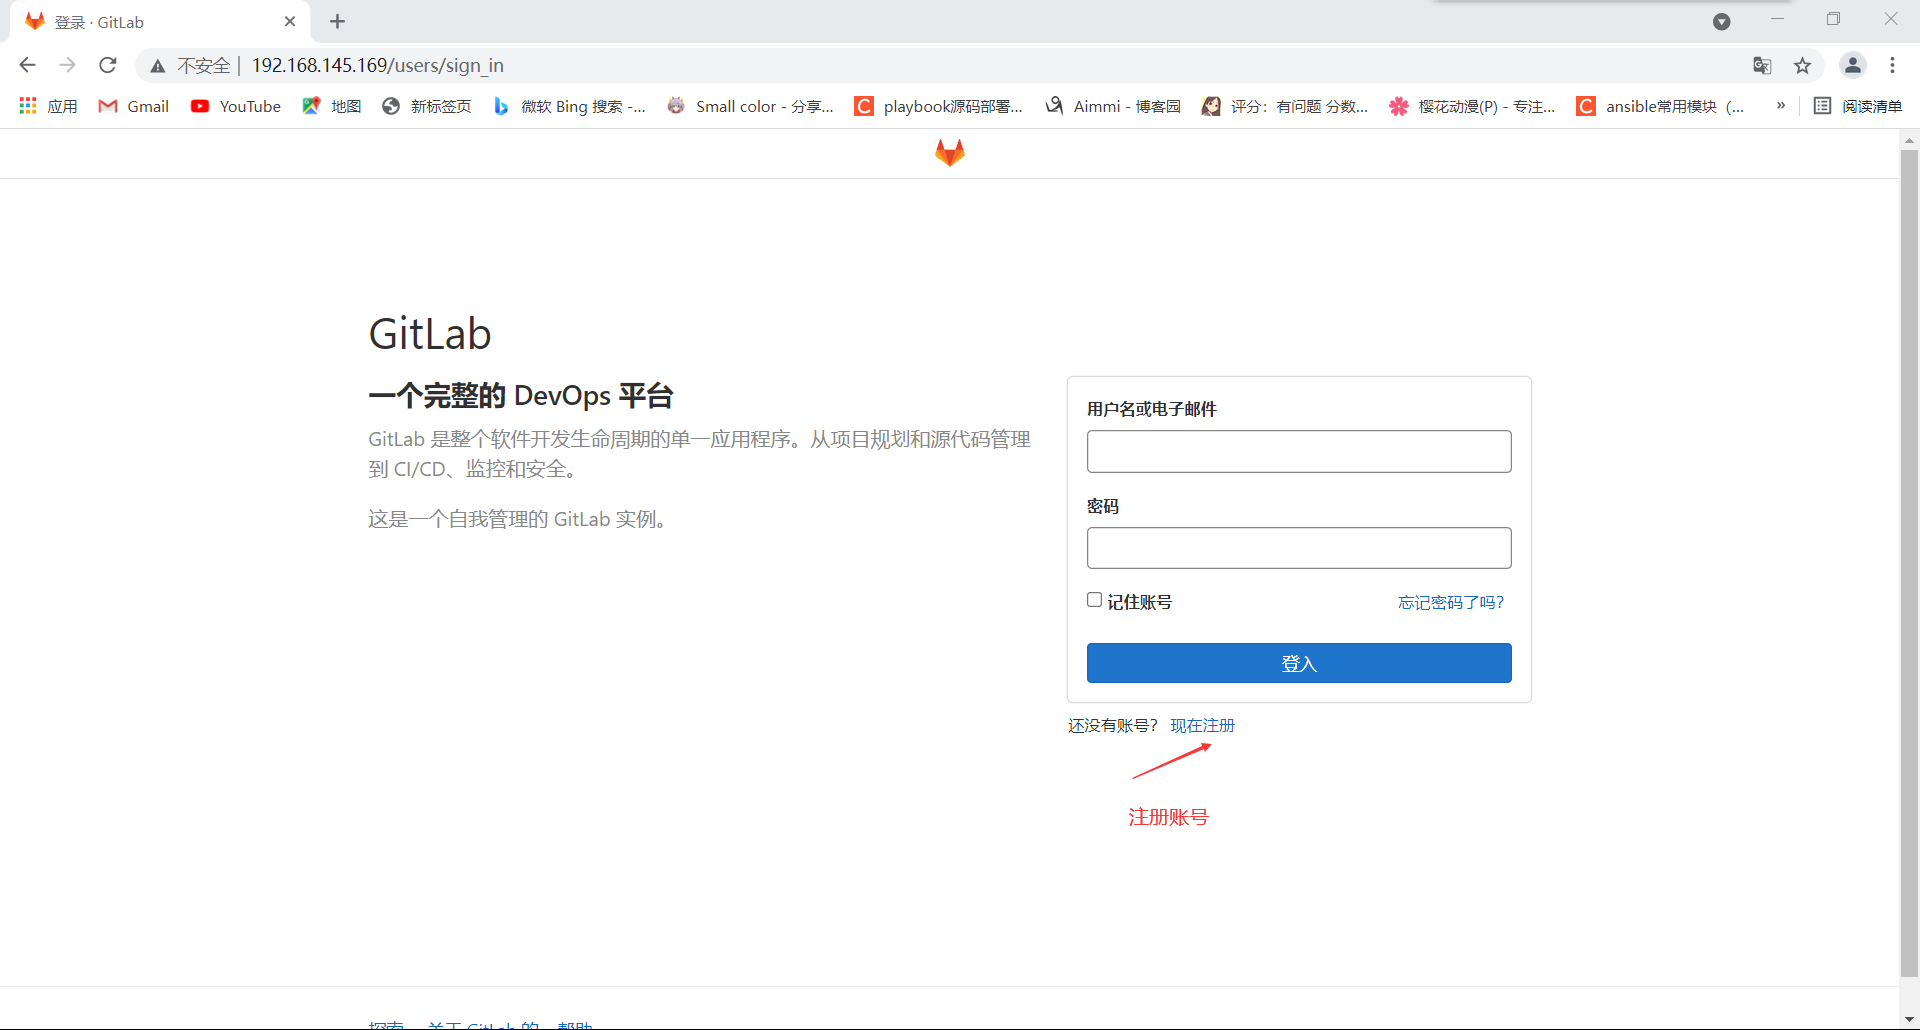This screenshot has height=1030, width=1920.
Task: Open the ansible常用模块 bookmark
Action: (1660, 106)
